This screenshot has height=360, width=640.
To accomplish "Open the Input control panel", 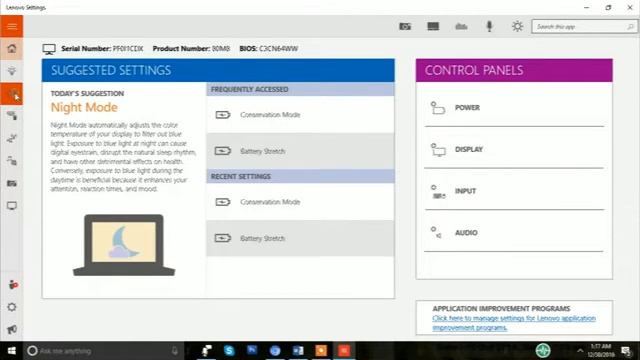I will pos(514,191).
